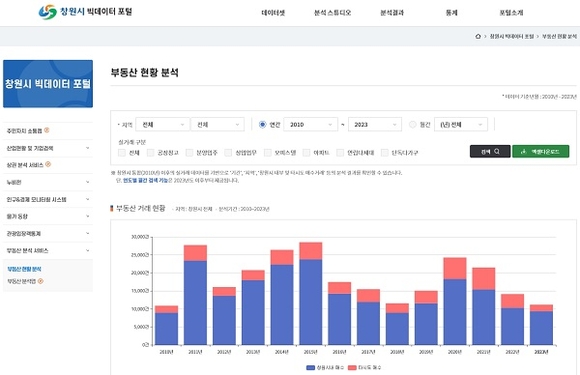Expand the 물가 동향 sidebar menu

[48, 216]
